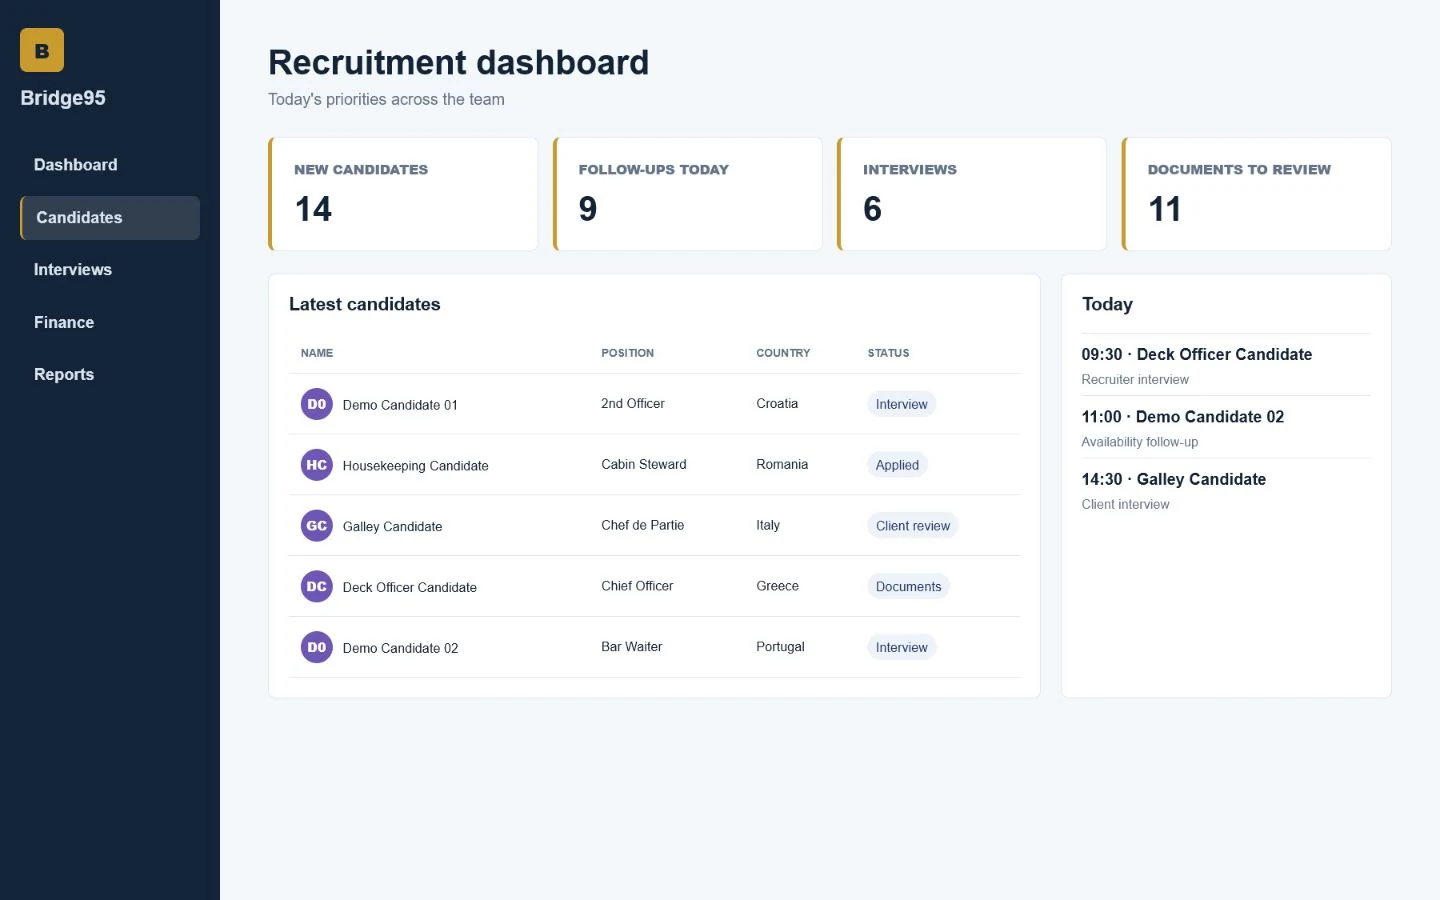Screen dimensions: 1440x900
Task: Click the "Chef de Partie" position cell
Action: click(x=643, y=526)
